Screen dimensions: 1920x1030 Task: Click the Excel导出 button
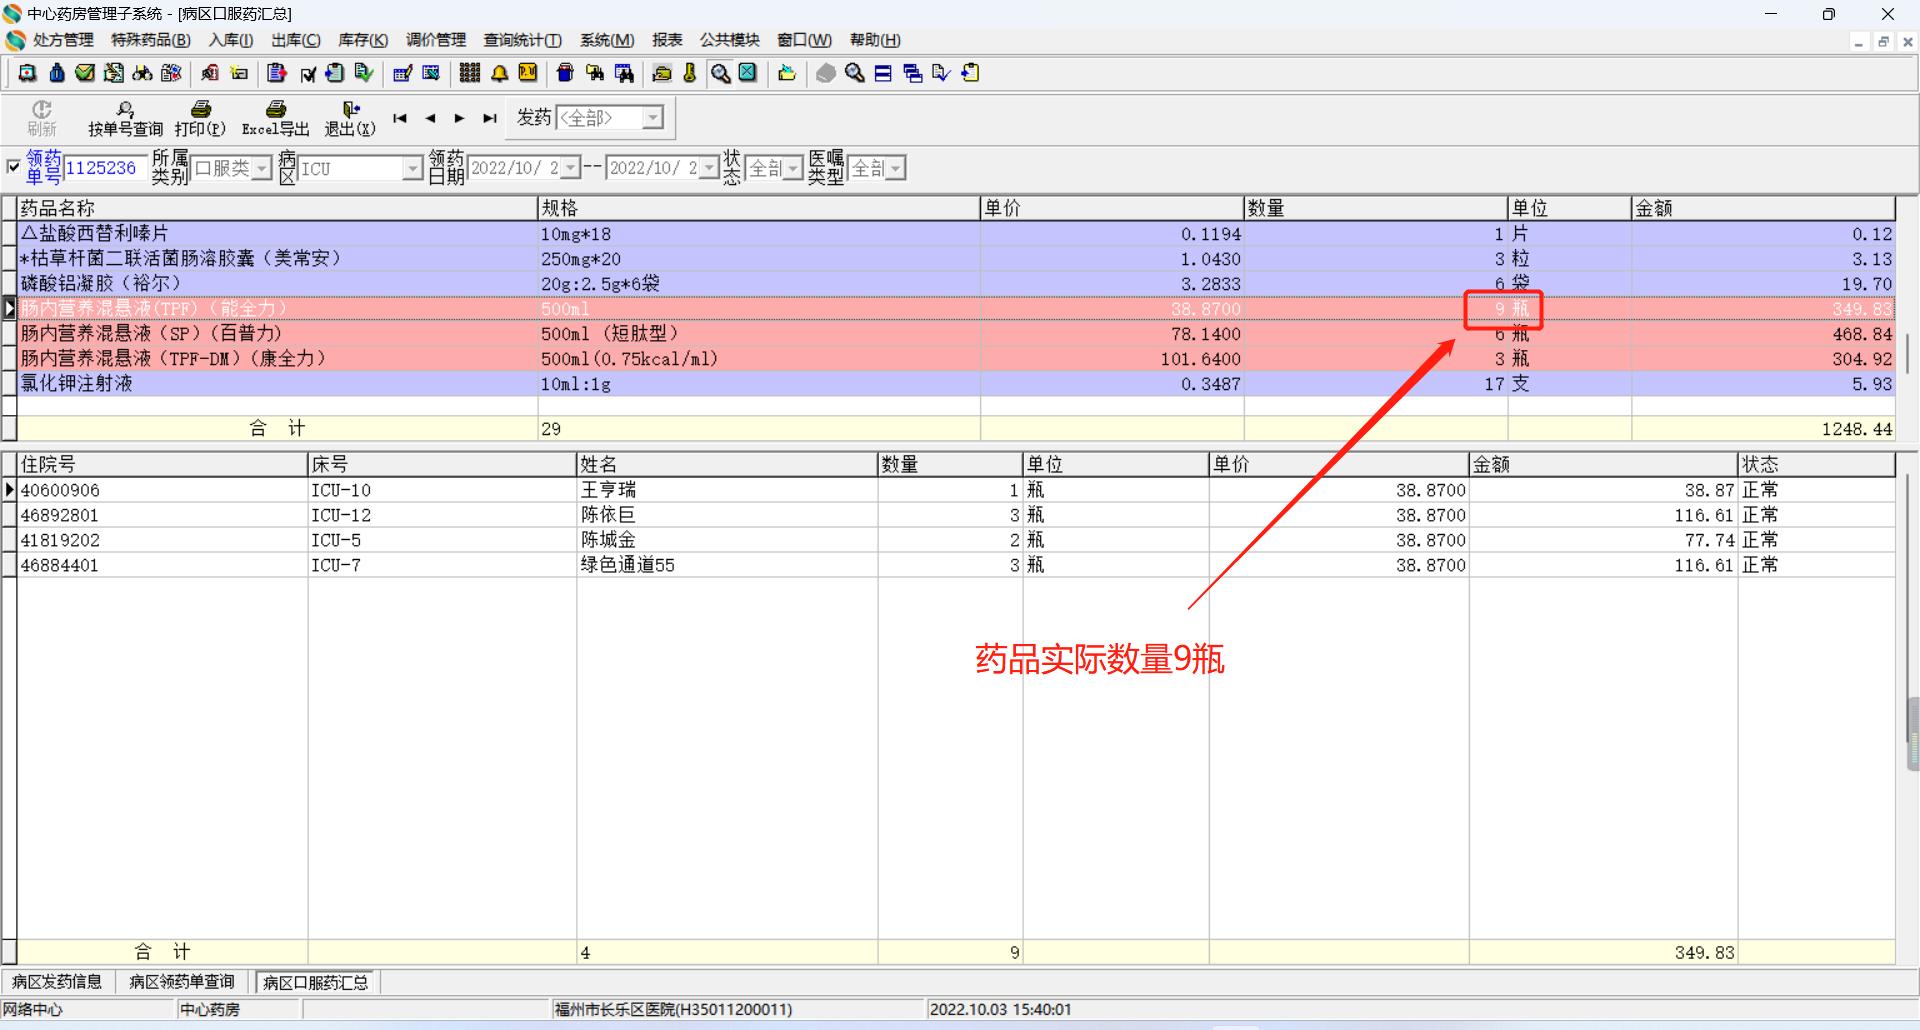pyautogui.click(x=276, y=119)
